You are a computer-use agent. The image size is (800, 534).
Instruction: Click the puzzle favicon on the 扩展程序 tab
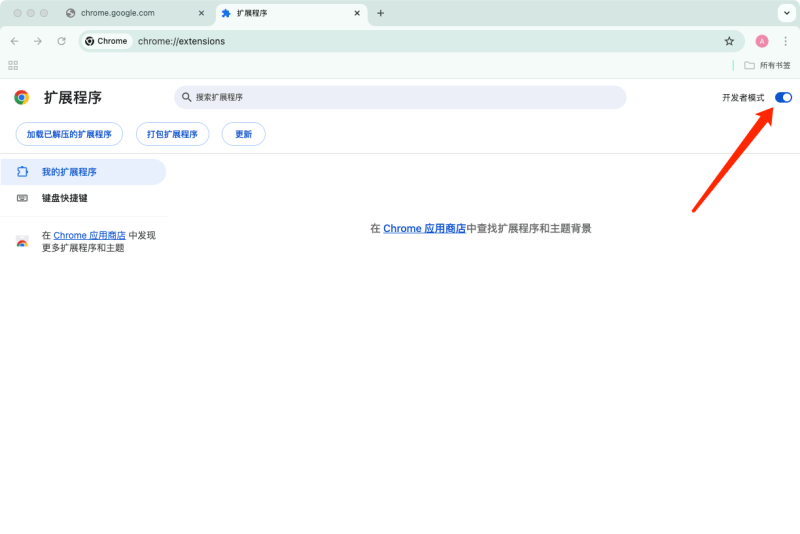[226, 13]
